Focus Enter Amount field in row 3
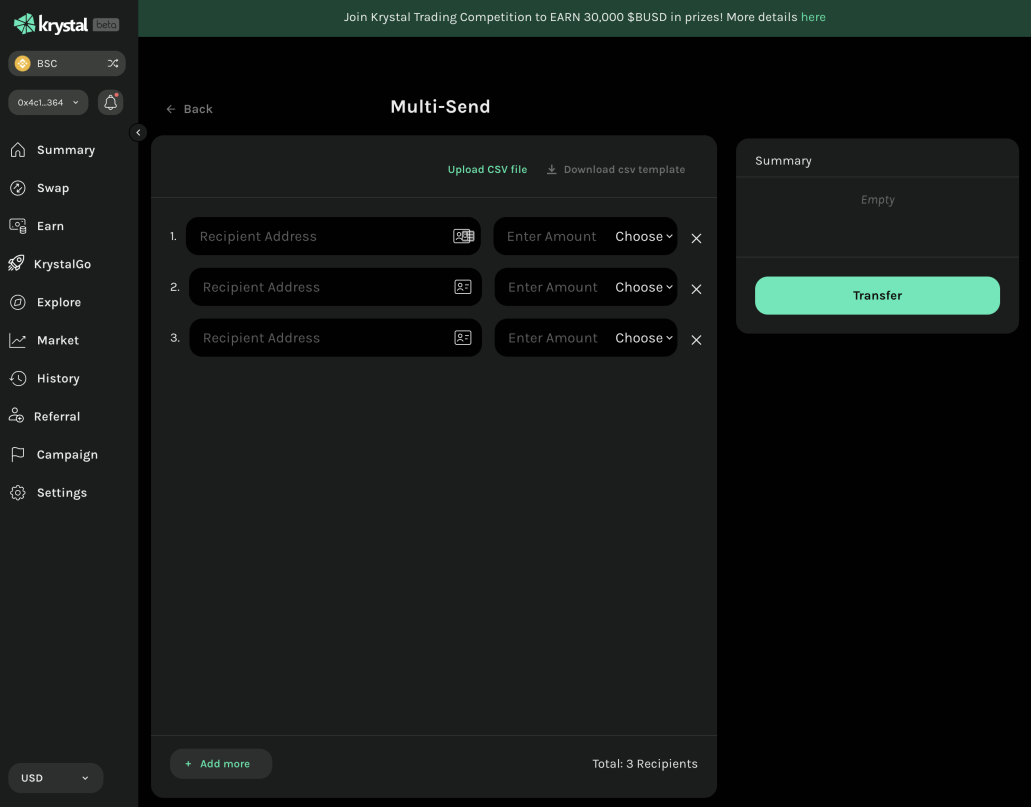 click(552, 338)
